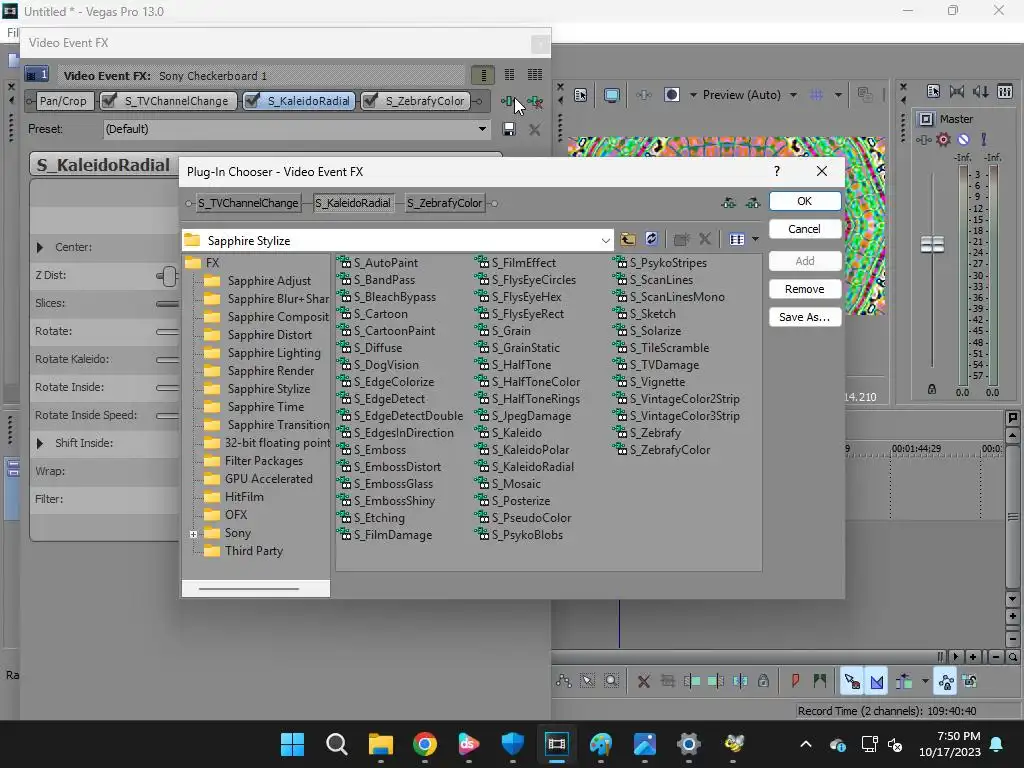Move plug-in right in the chain icon

pos(753,203)
